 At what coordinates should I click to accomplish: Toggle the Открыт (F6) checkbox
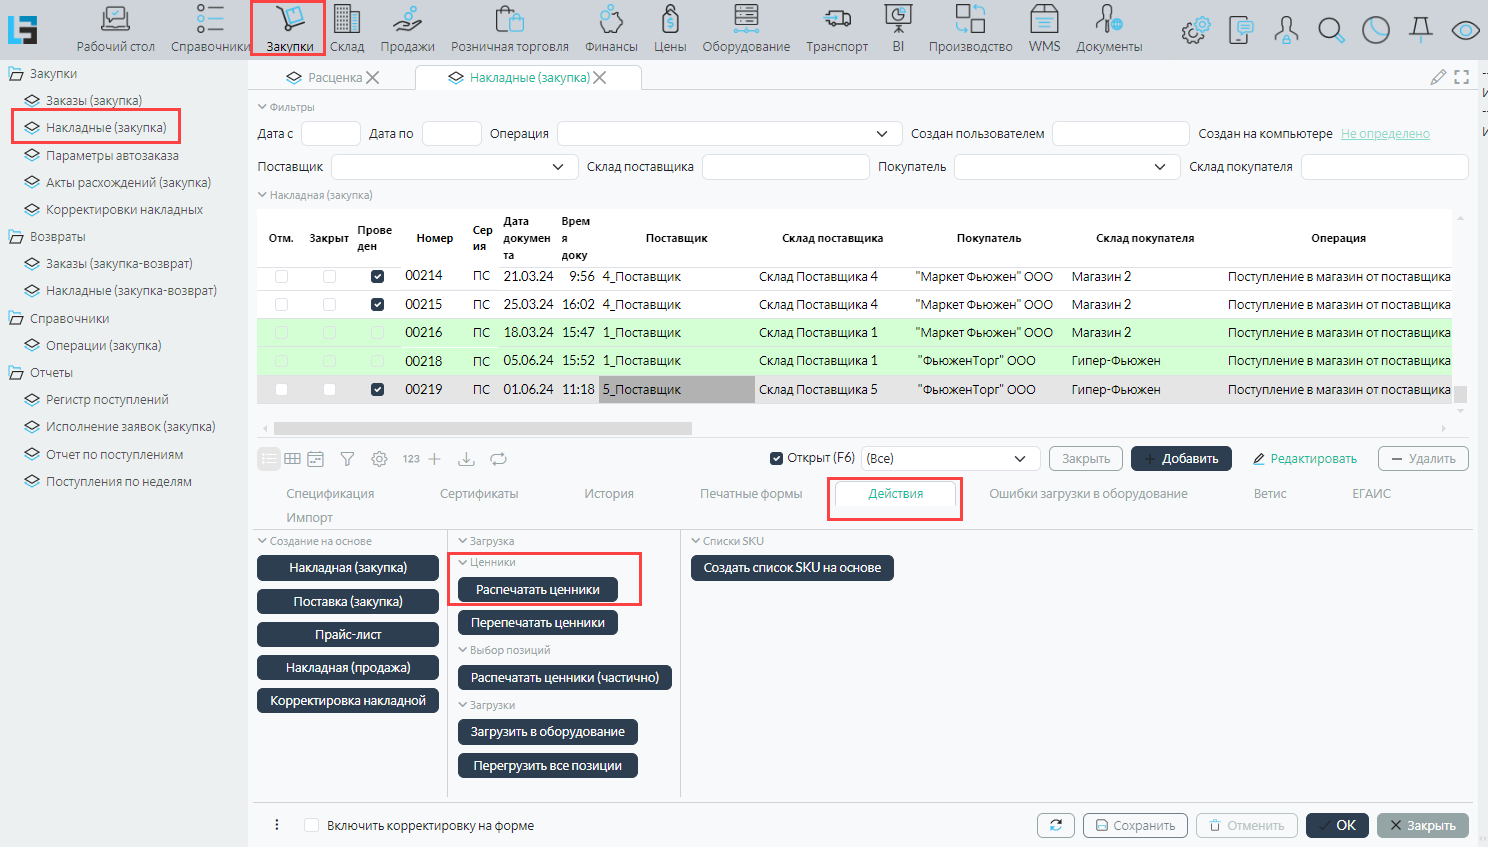776,459
